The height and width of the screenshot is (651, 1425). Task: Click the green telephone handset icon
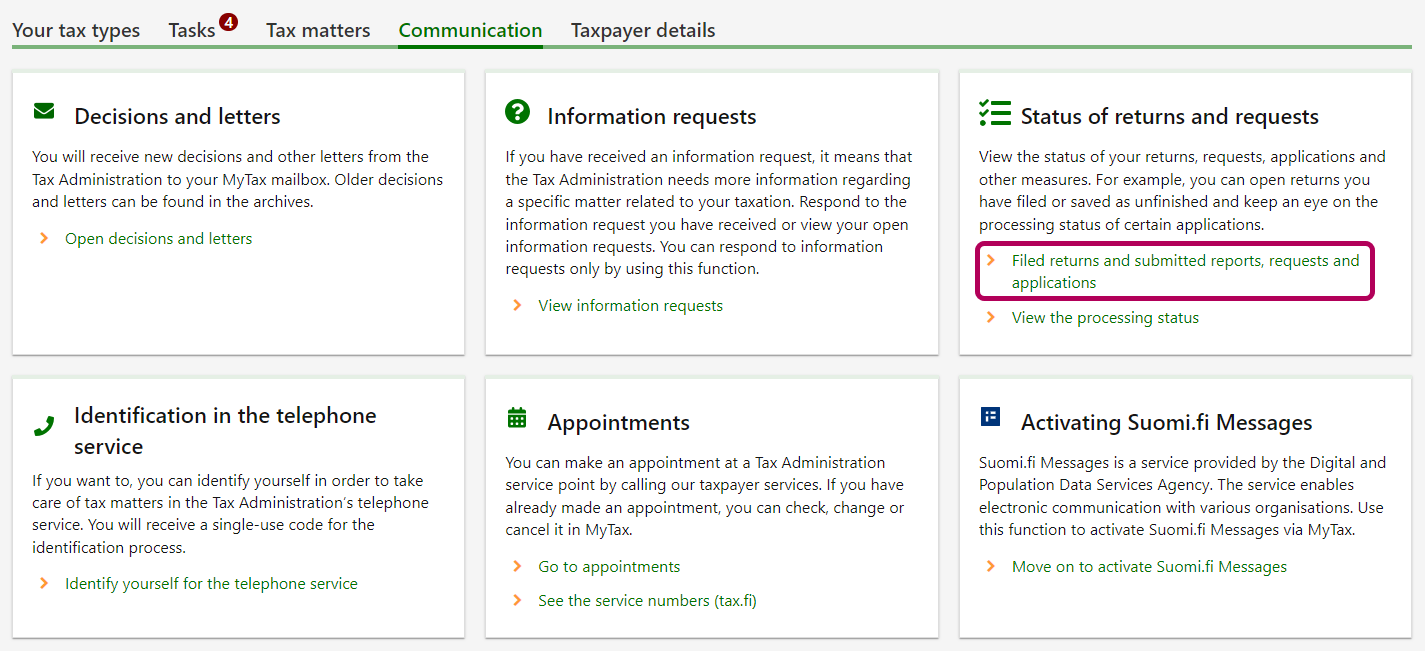44,426
